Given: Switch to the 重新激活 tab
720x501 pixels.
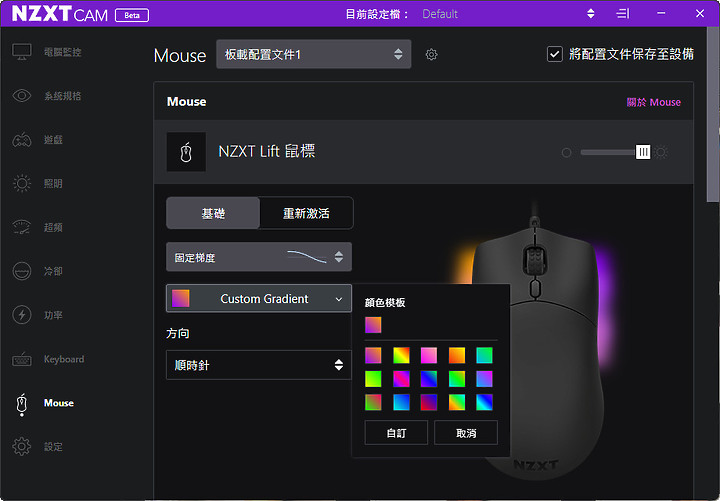Looking at the screenshot, I should 306,213.
